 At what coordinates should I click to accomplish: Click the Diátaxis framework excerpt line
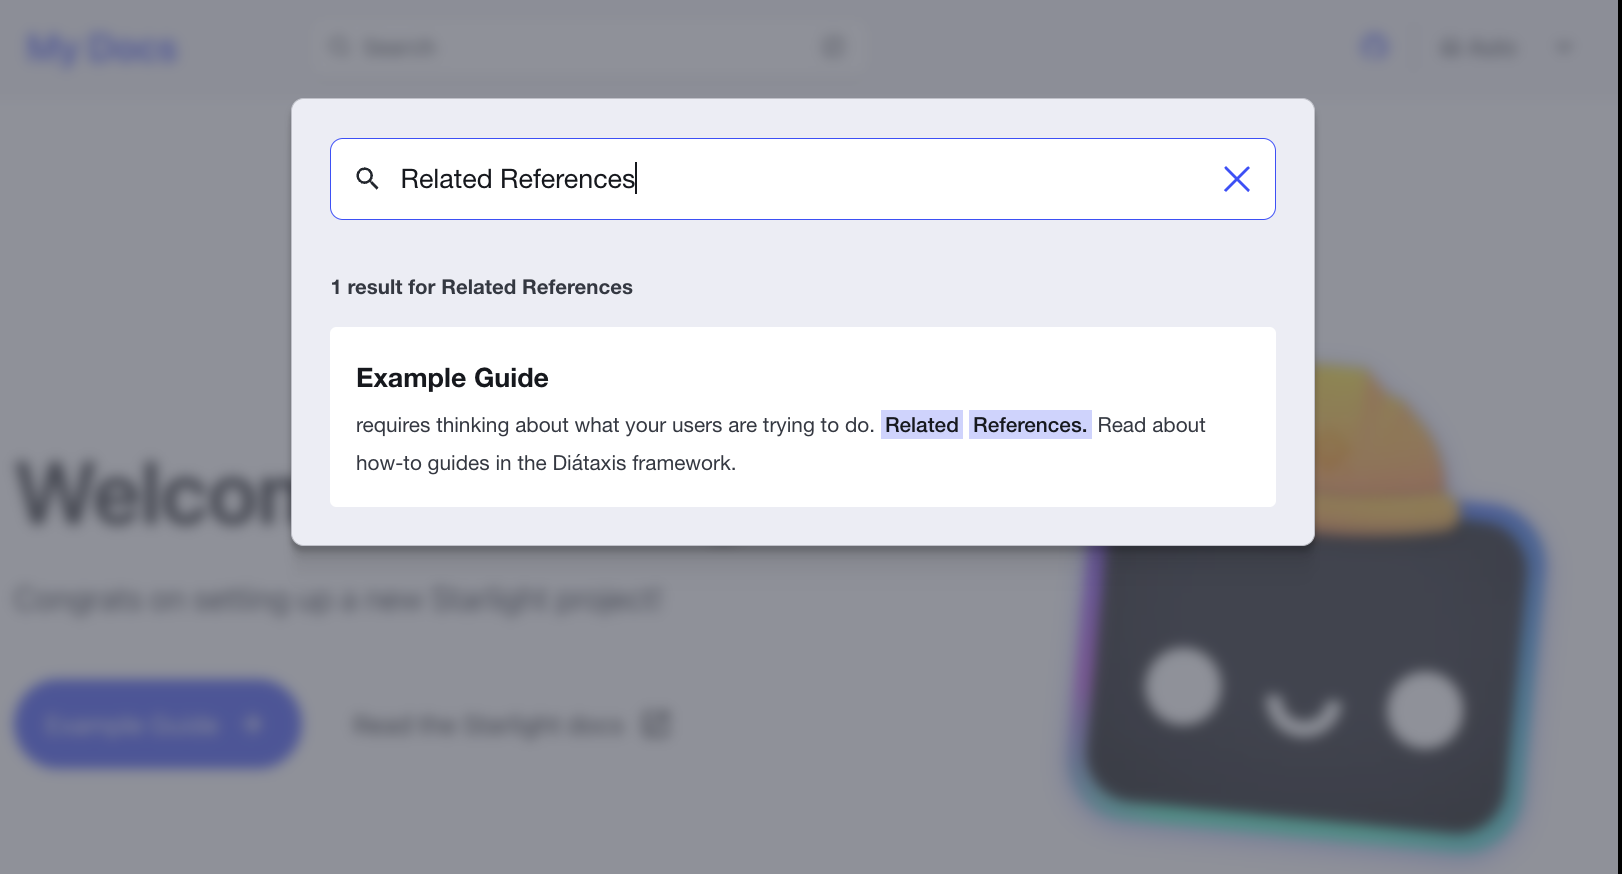point(546,463)
